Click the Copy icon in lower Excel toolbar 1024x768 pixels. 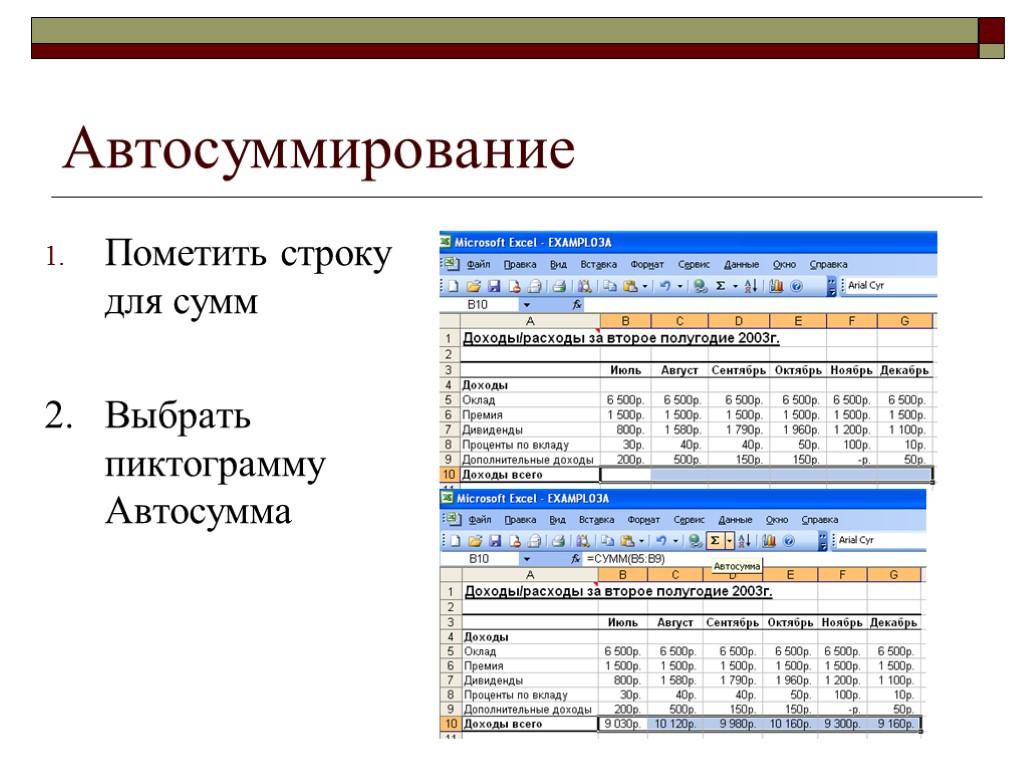[607, 541]
